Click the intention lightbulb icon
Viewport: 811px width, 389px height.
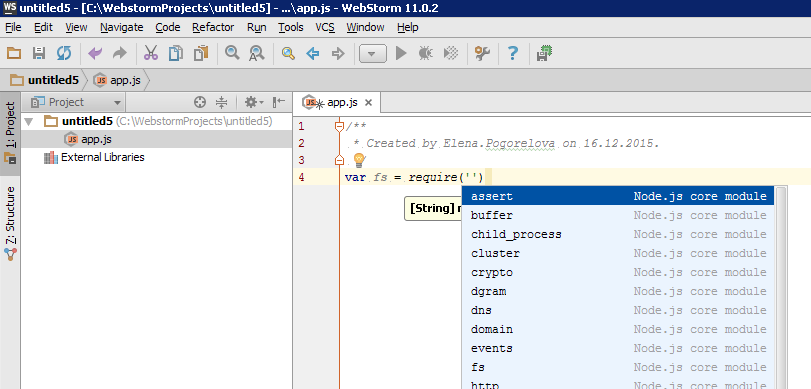(359, 160)
